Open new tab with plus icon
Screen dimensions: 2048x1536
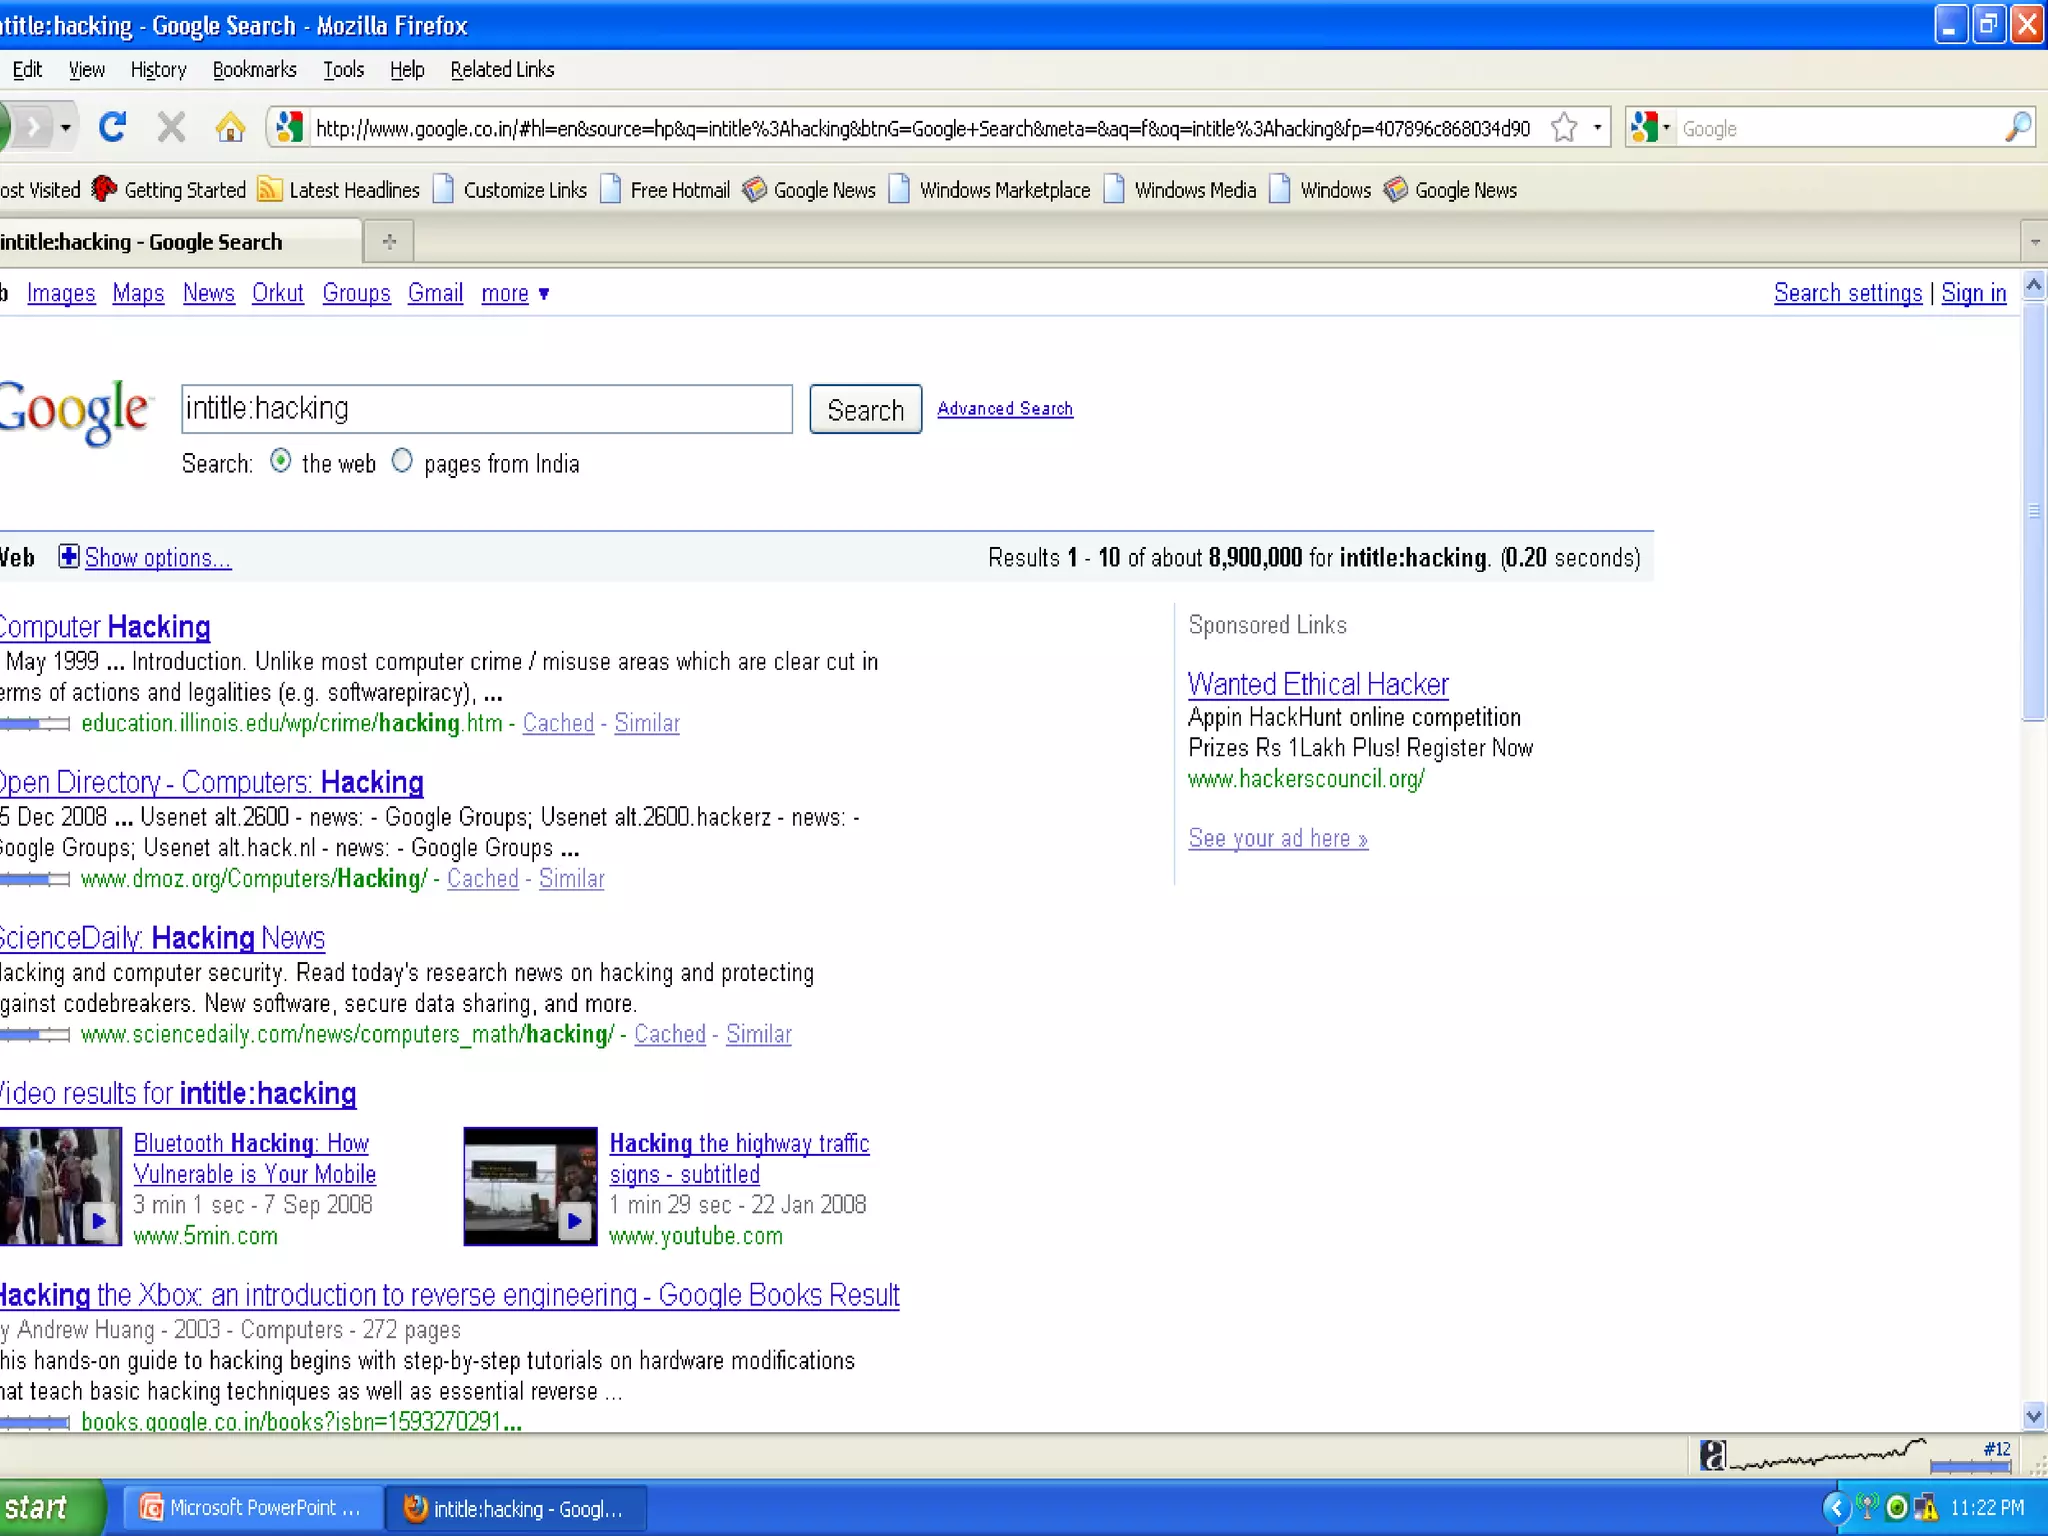pos(389,241)
